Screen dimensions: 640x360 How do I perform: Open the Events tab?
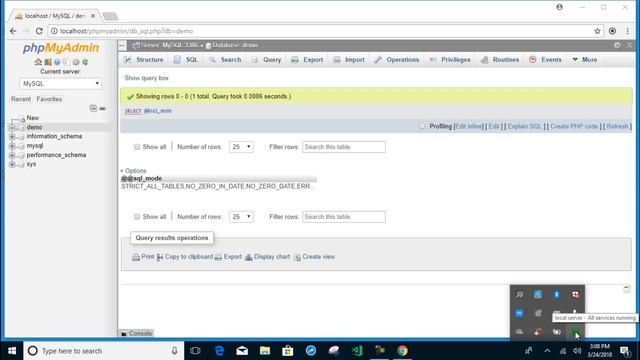(x=546, y=60)
